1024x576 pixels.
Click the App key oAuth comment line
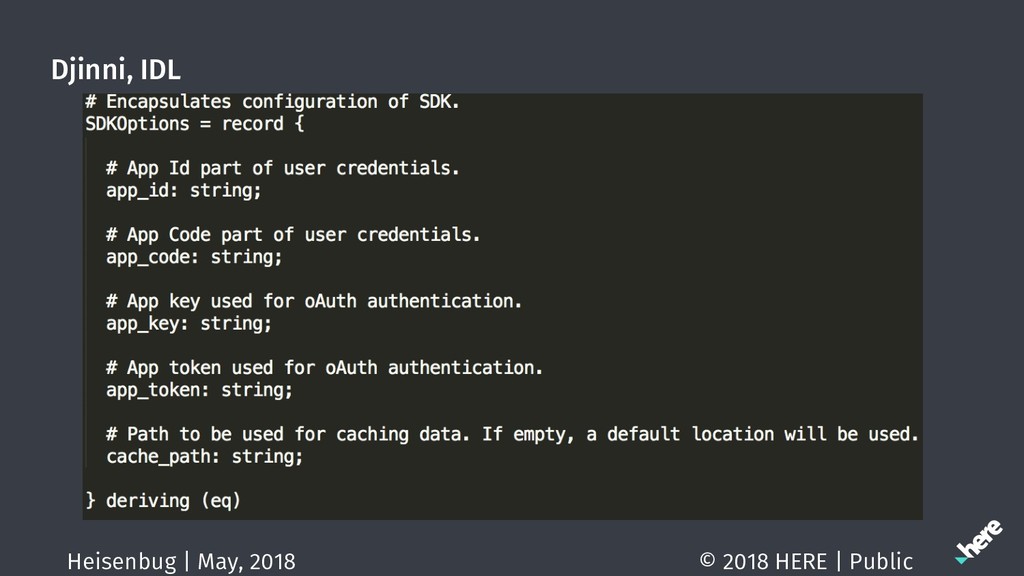(314, 302)
